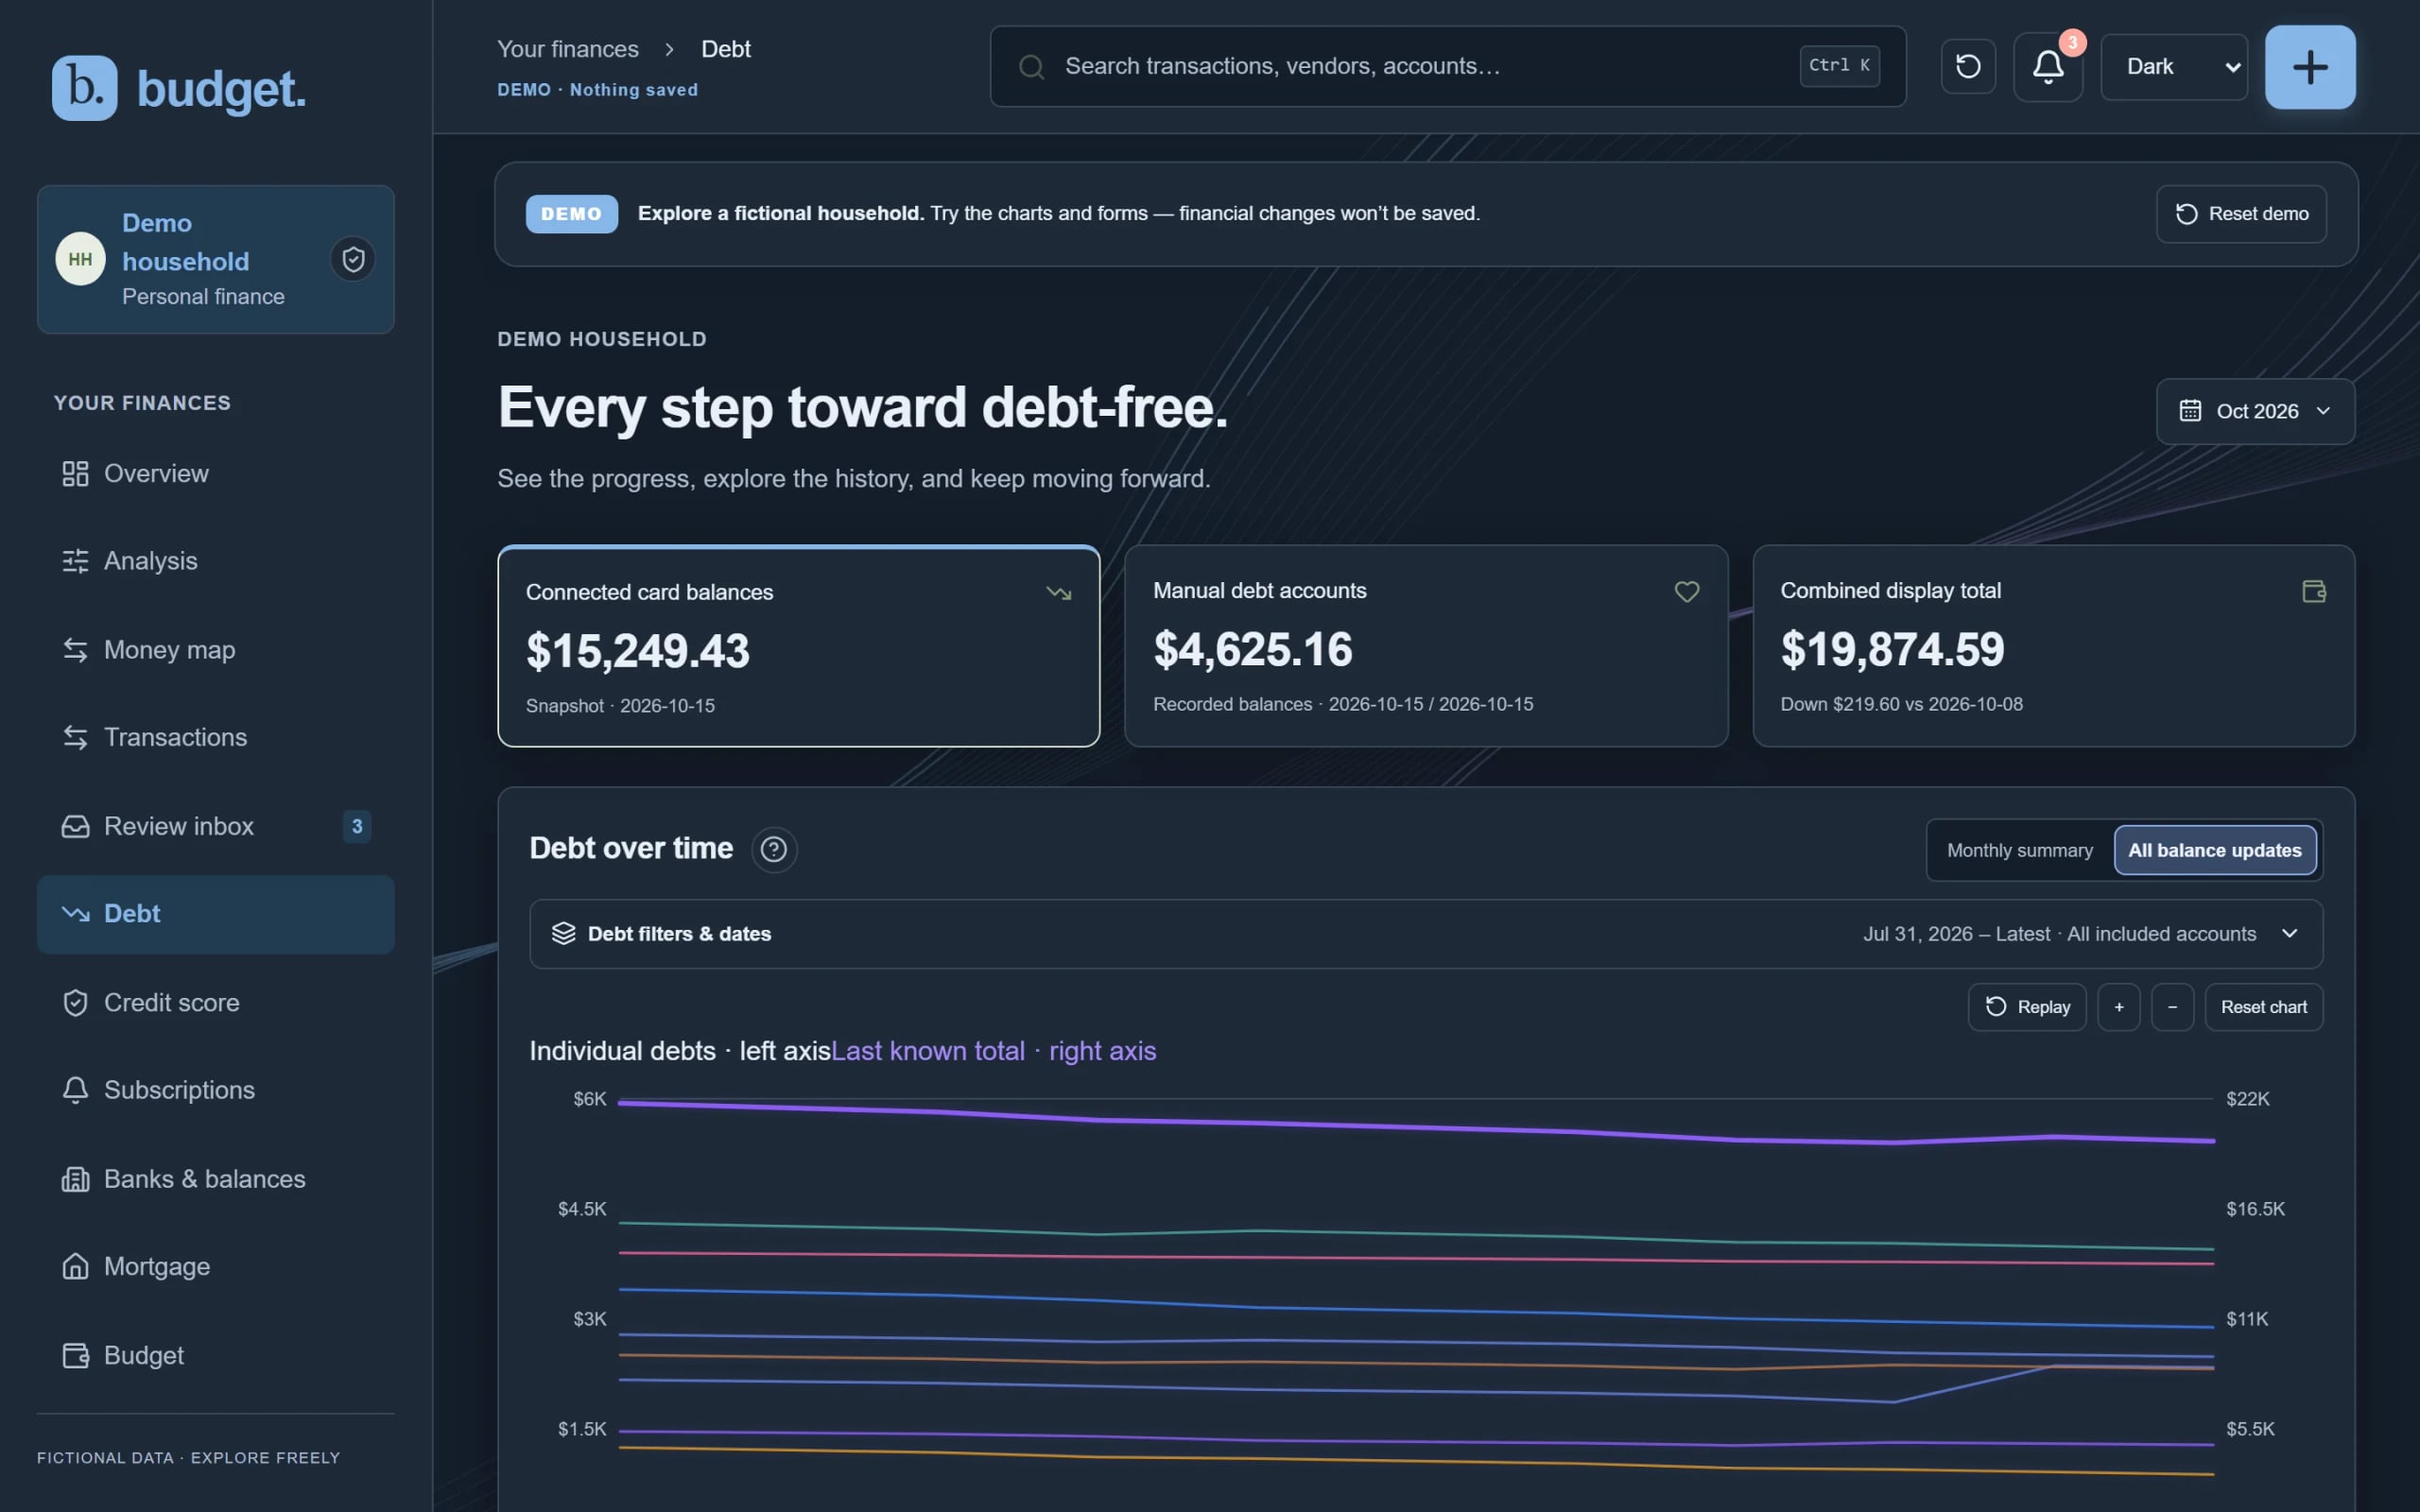The image size is (2420, 1512).
Task: Click the calendar icon in Oct 2026 selector
Action: (x=2190, y=411)
